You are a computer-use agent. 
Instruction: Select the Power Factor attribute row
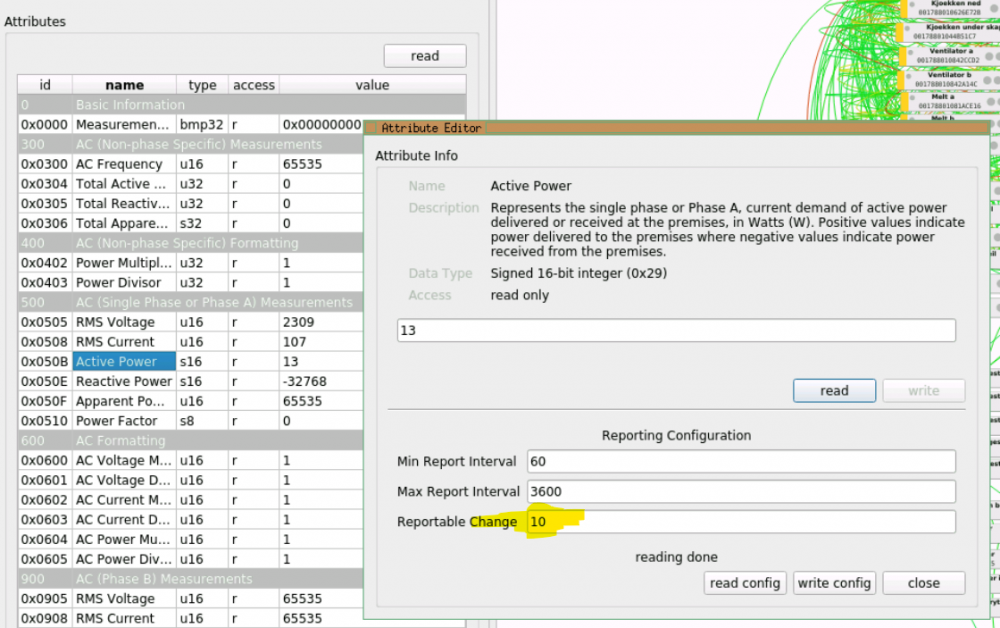click(x=116, y=421)
